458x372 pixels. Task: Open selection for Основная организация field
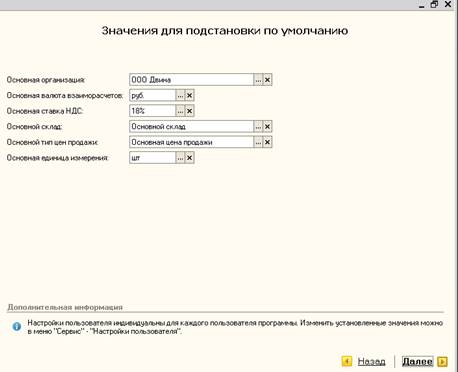258,80
